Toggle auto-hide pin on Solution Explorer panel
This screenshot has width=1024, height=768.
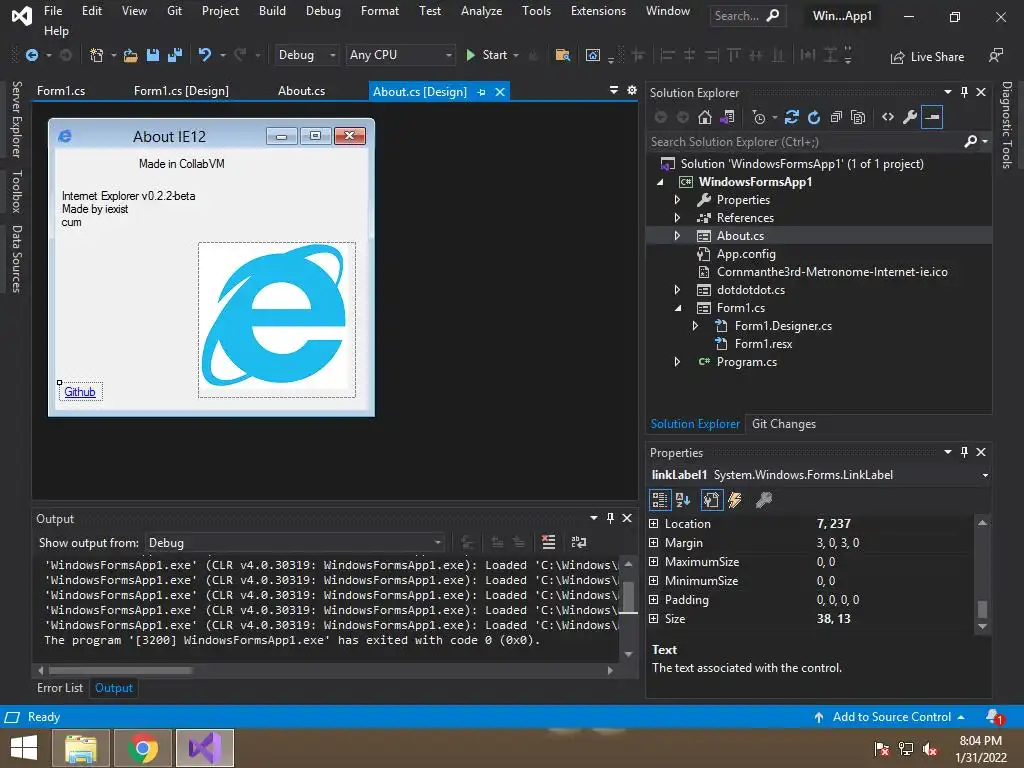[964, 92]
